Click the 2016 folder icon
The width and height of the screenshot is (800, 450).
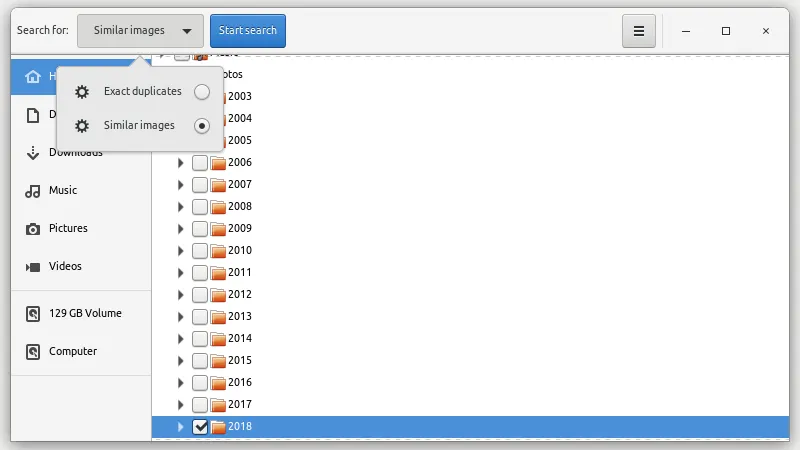(x=218, y=383)
